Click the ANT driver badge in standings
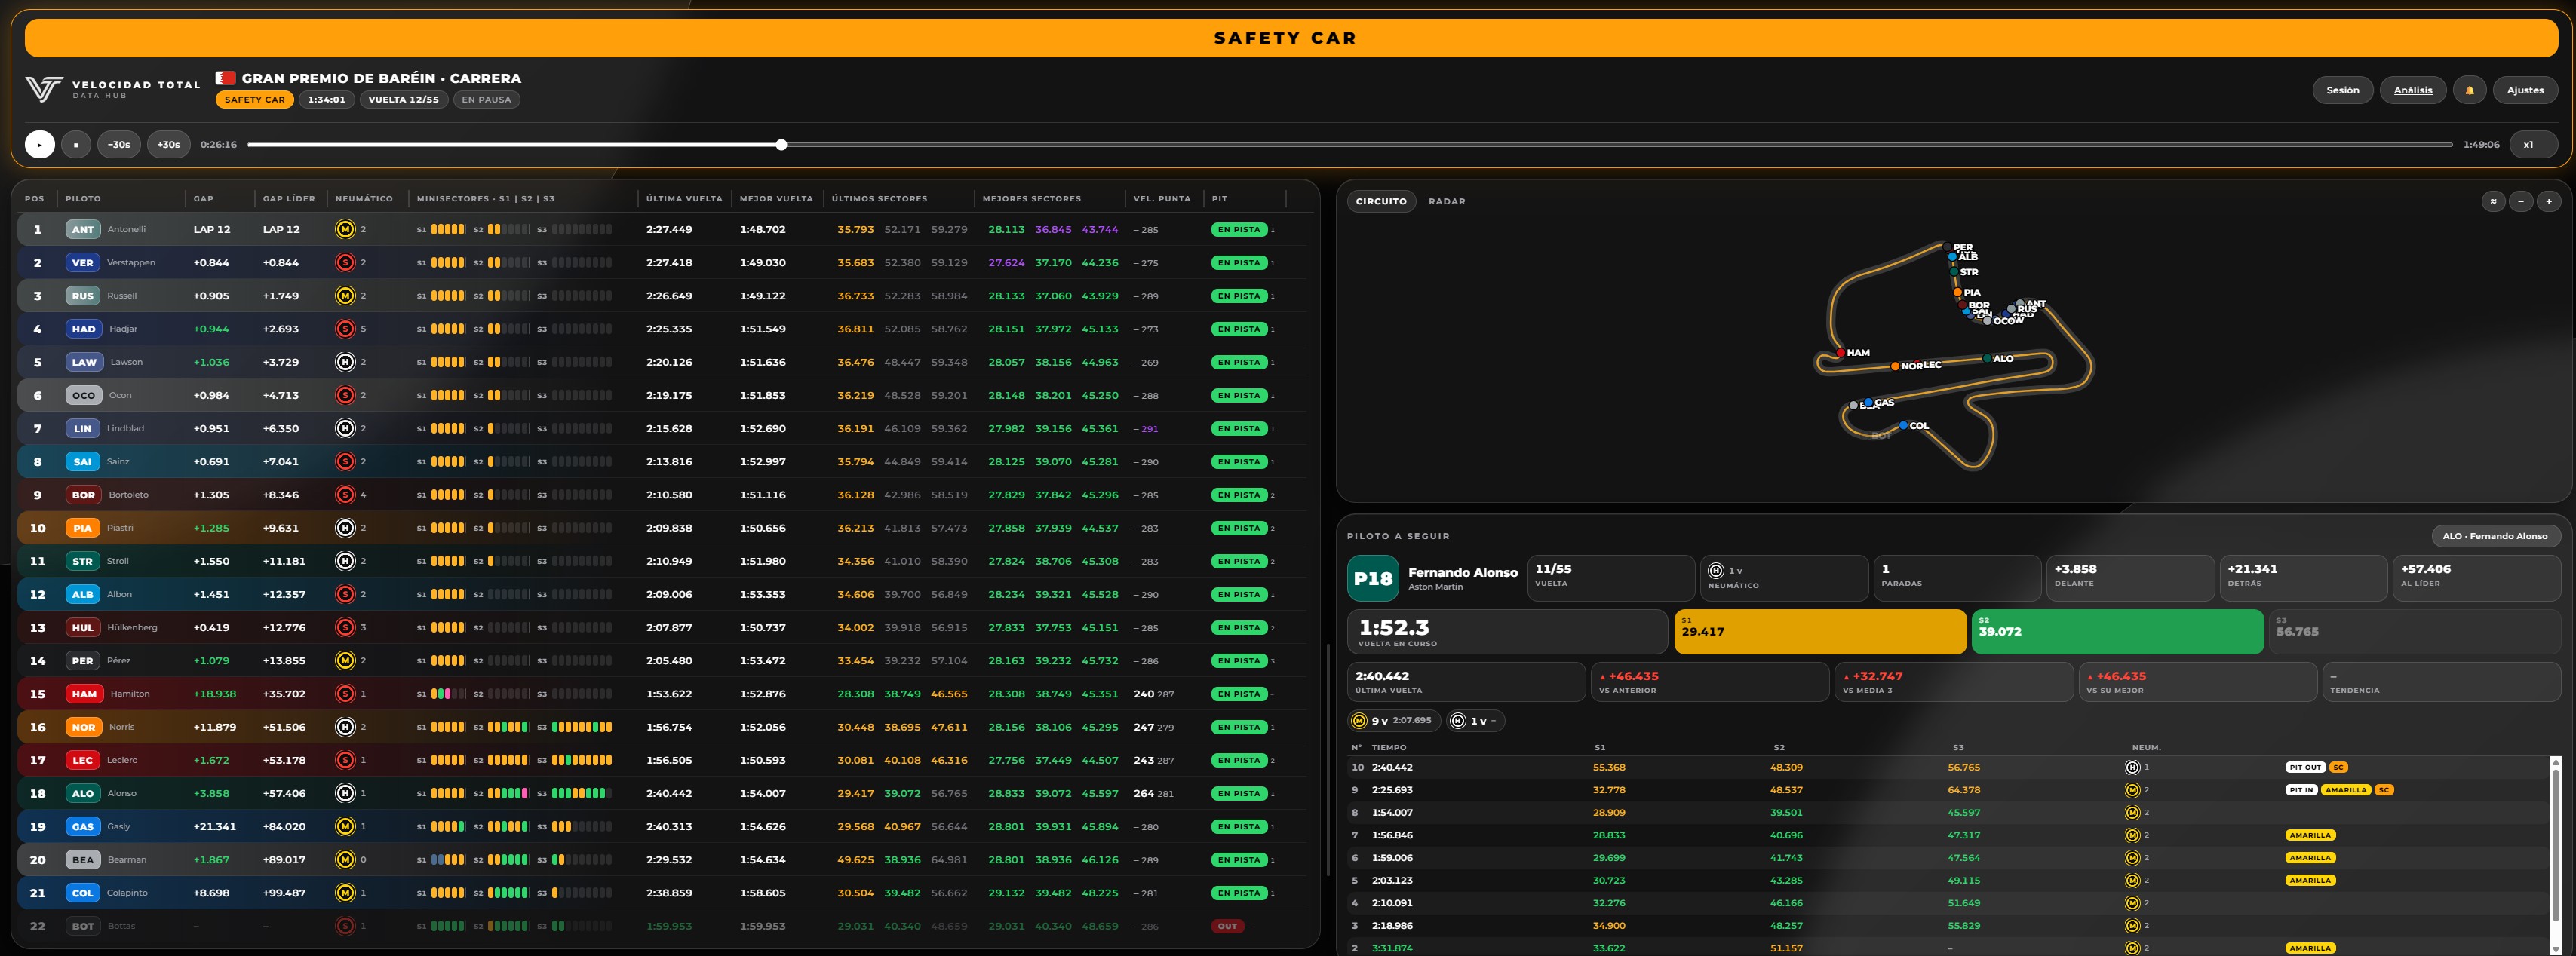This screenshot has height=956, width=2576. tap(82, 229)
